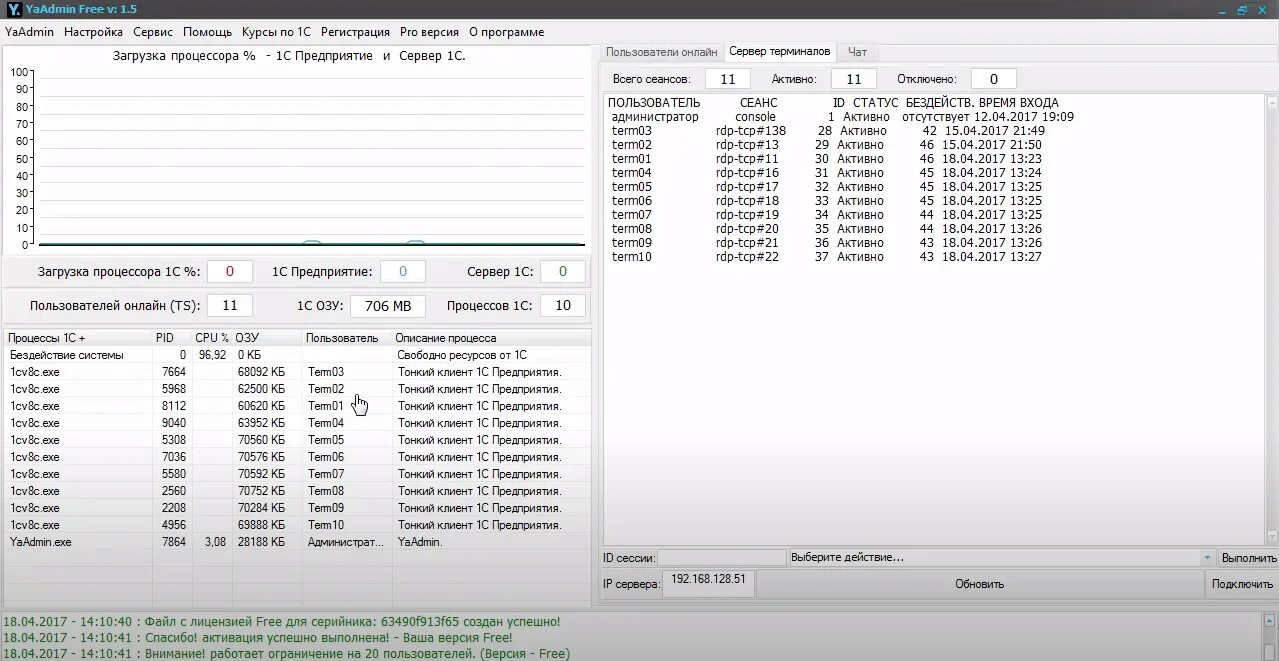Open the Настройка menu
The height and width of the screenshot is (661, 1279).
[x=93, y=32]
